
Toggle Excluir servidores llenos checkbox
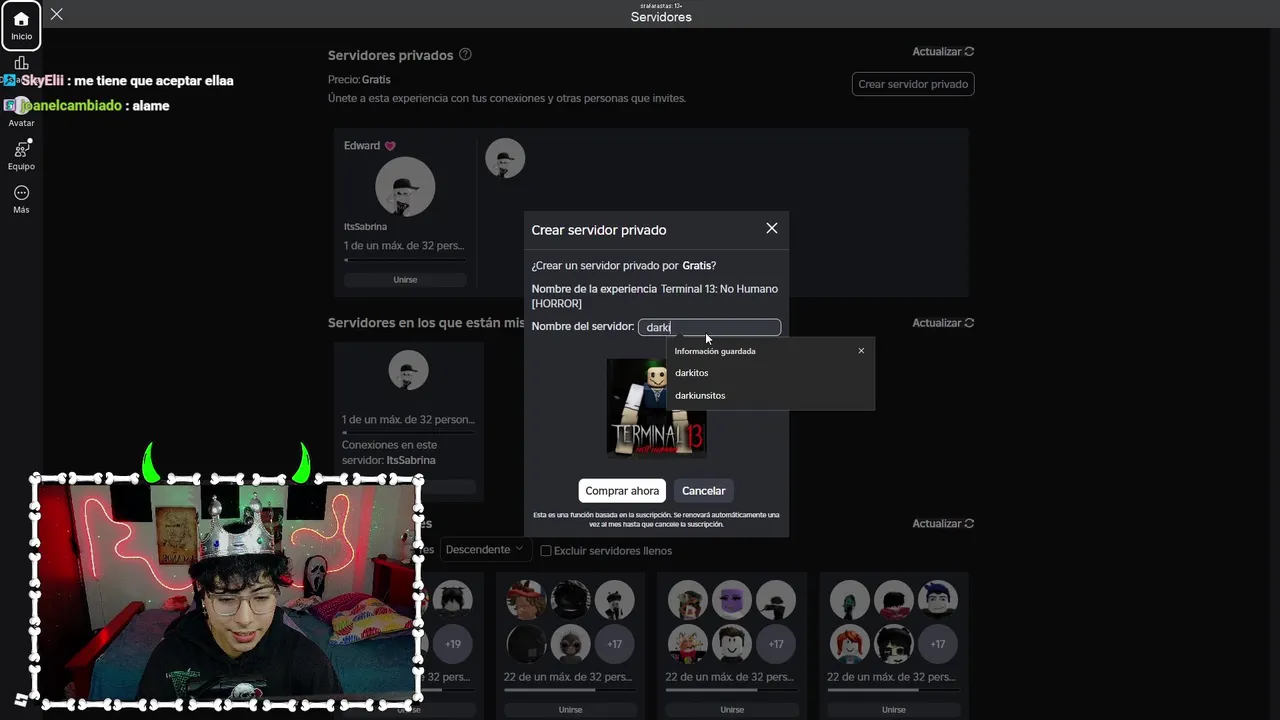pos(546,551)
